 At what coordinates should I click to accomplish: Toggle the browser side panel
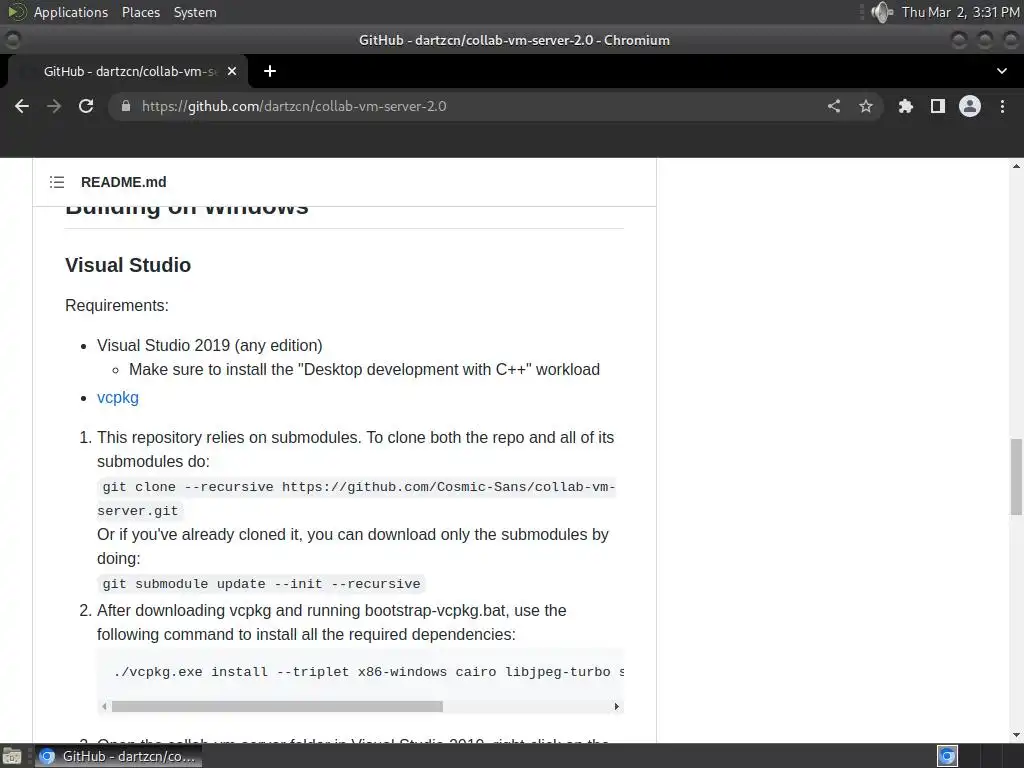pos(938,106)
